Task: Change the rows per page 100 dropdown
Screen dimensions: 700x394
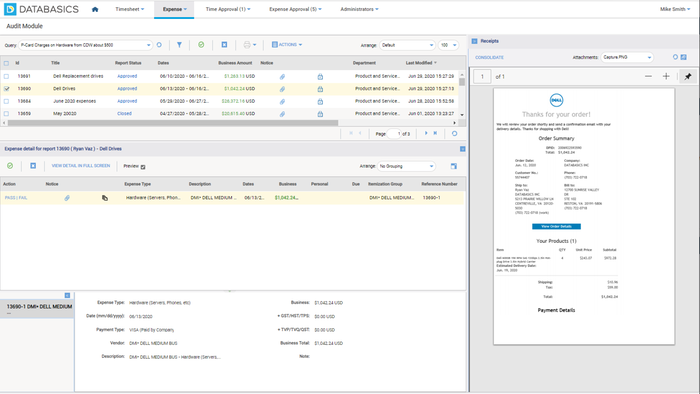Action: click(448, 45)
